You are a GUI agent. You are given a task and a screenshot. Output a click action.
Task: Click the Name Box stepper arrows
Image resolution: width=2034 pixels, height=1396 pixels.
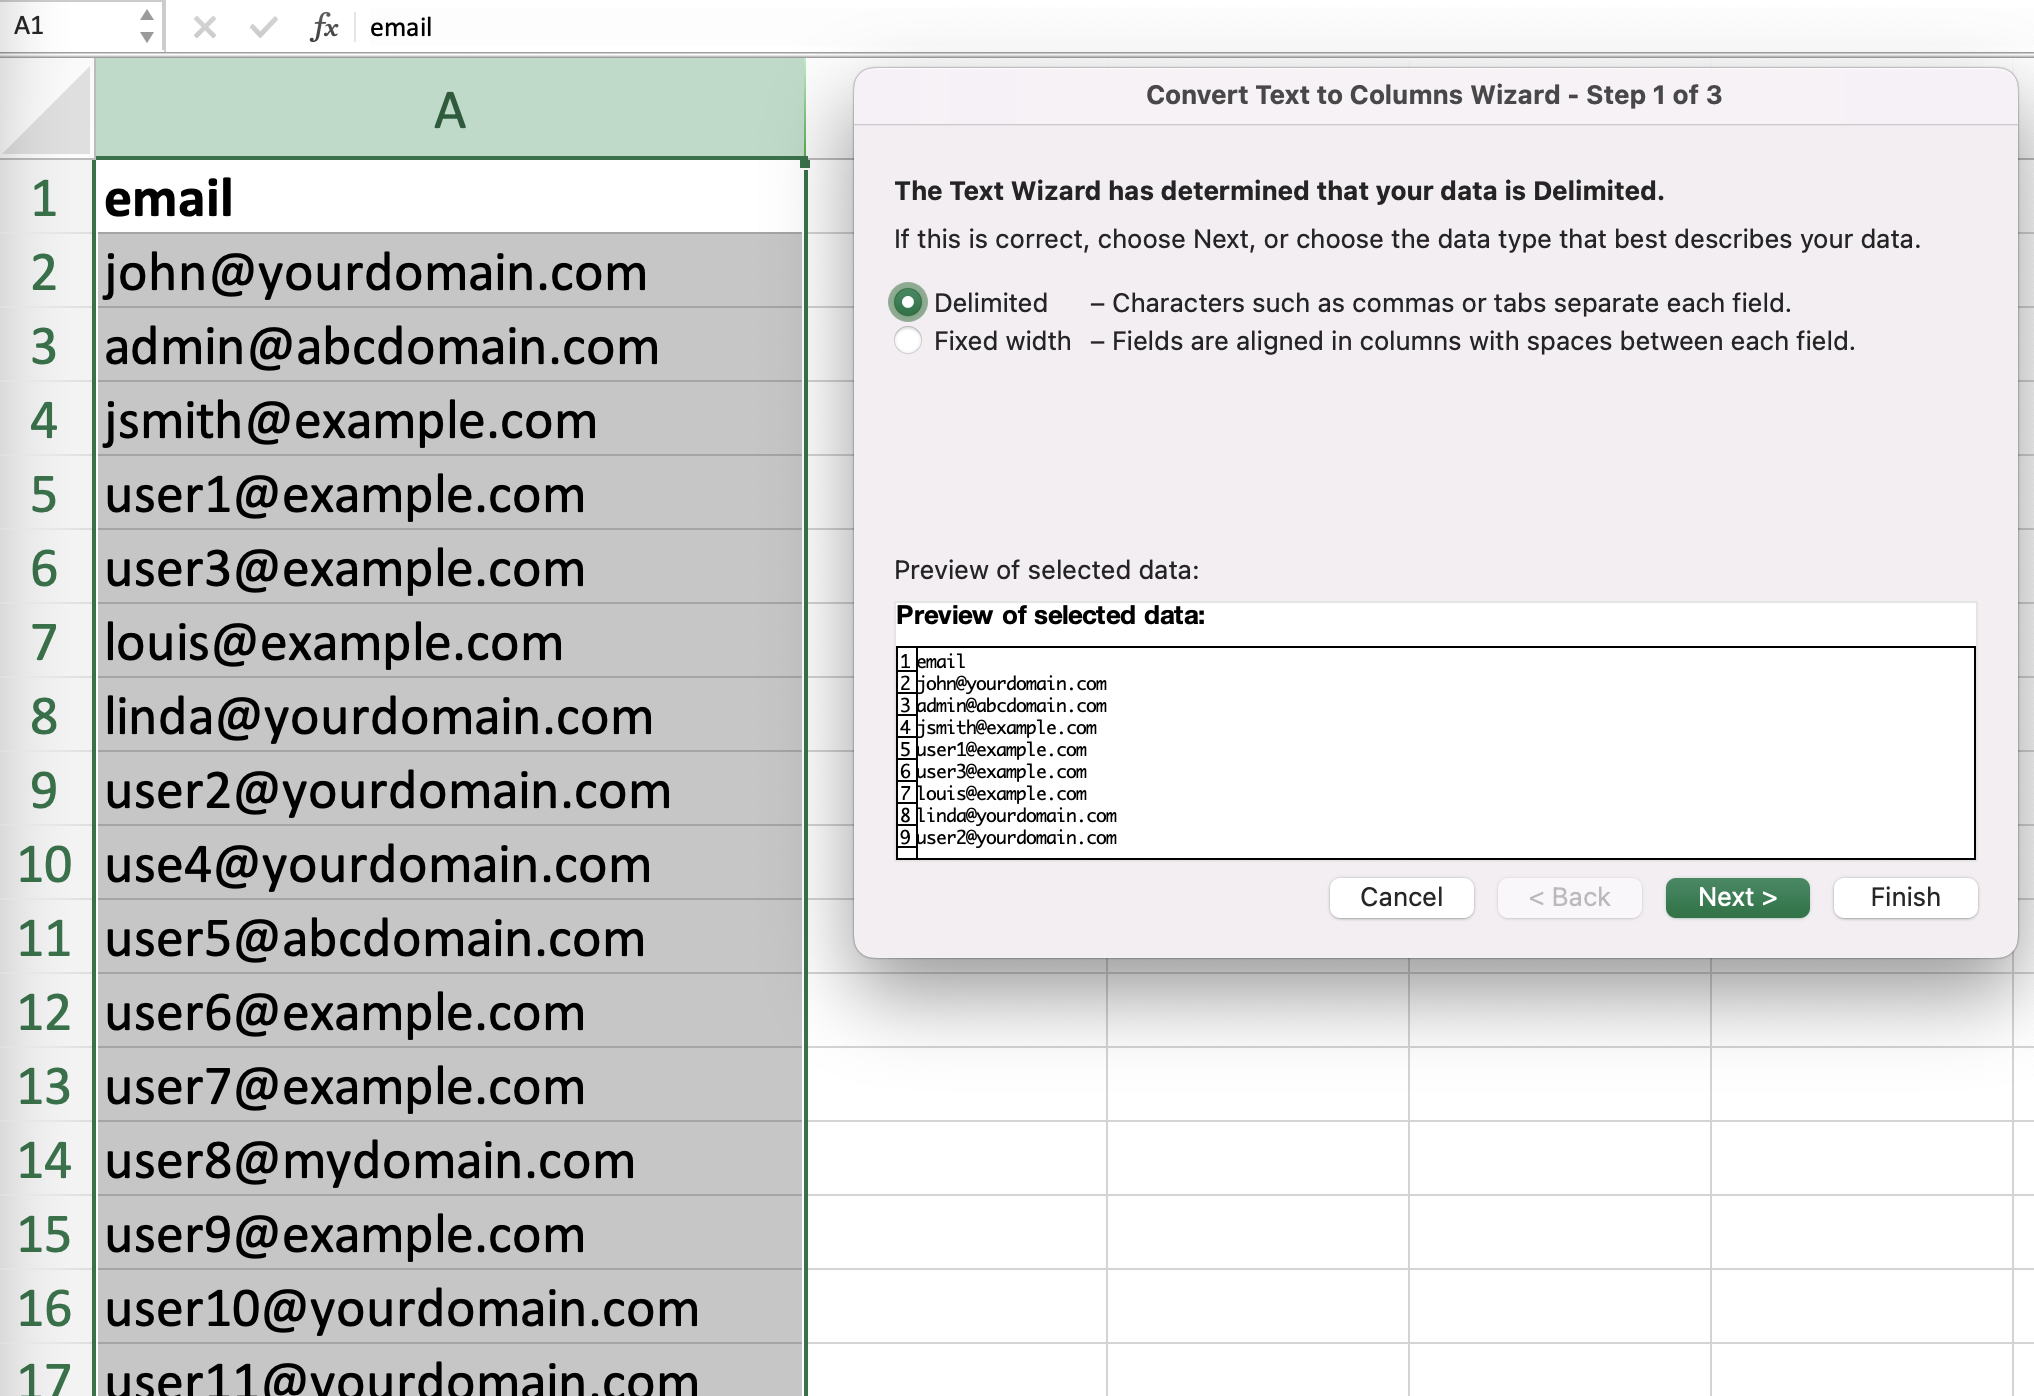coord(146,26)
